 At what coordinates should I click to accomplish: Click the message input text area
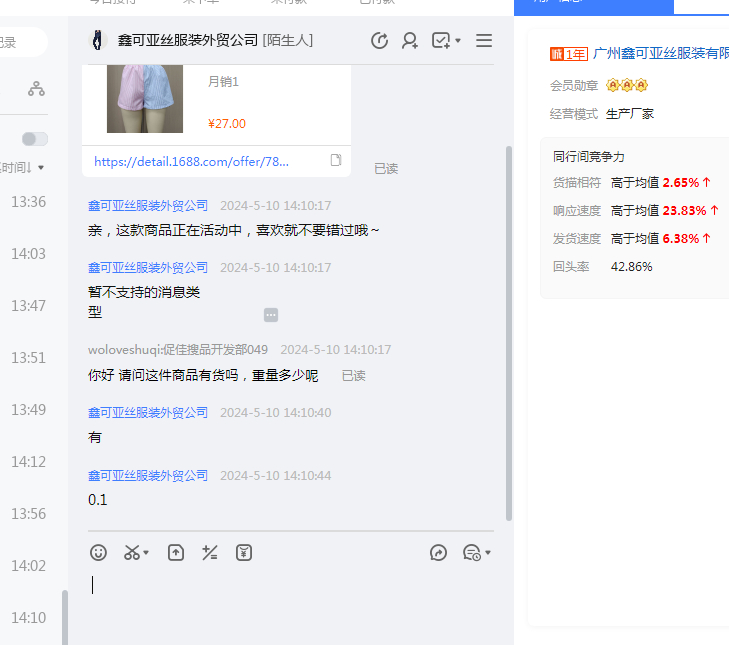[x=290, y=600]
